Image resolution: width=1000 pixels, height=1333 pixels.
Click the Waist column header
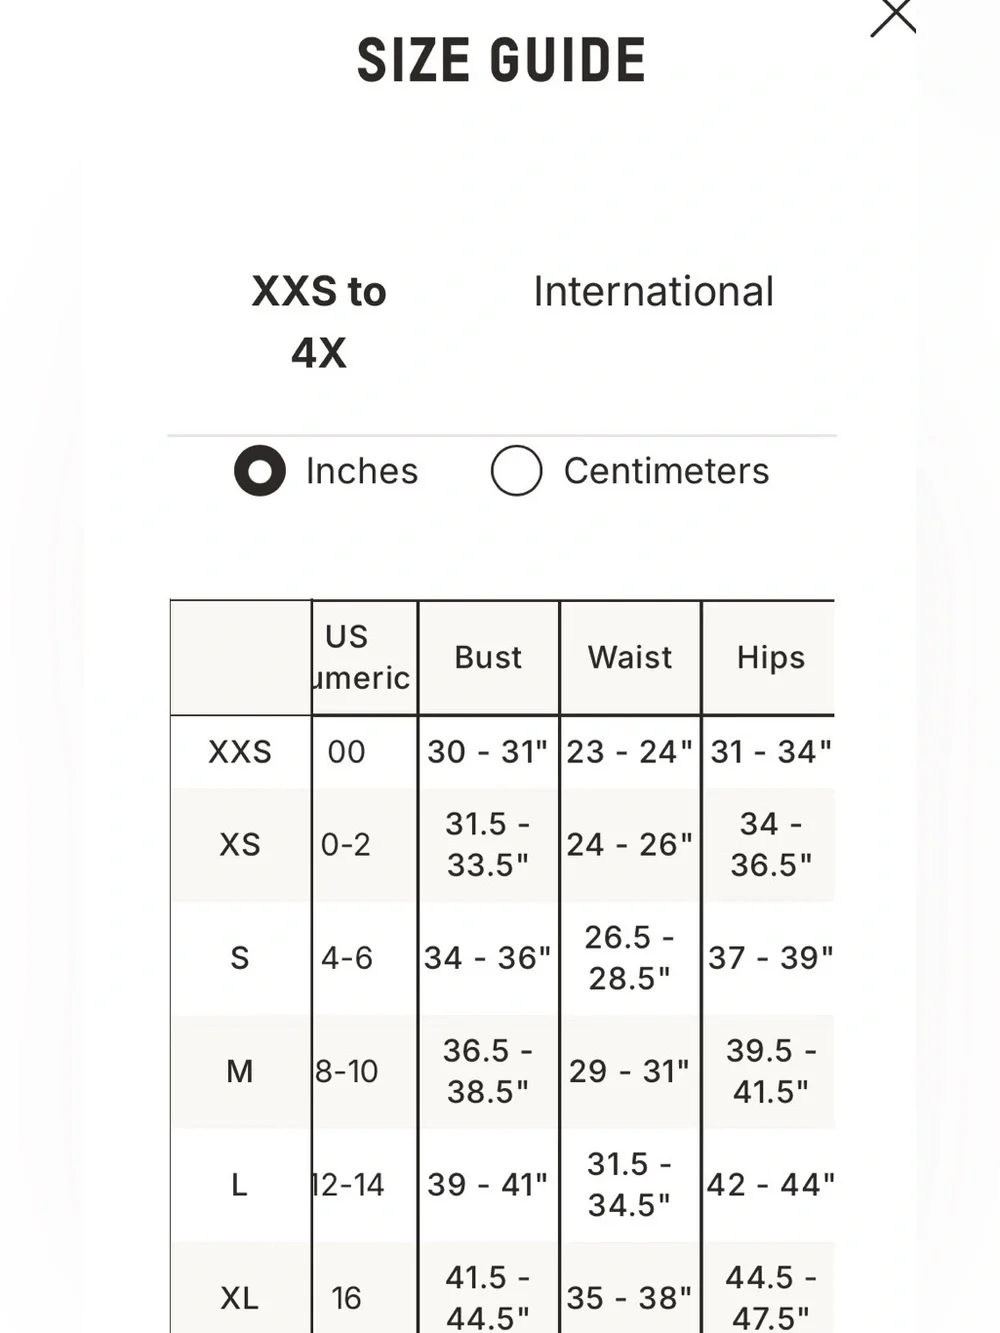click(x=630, y=658)
